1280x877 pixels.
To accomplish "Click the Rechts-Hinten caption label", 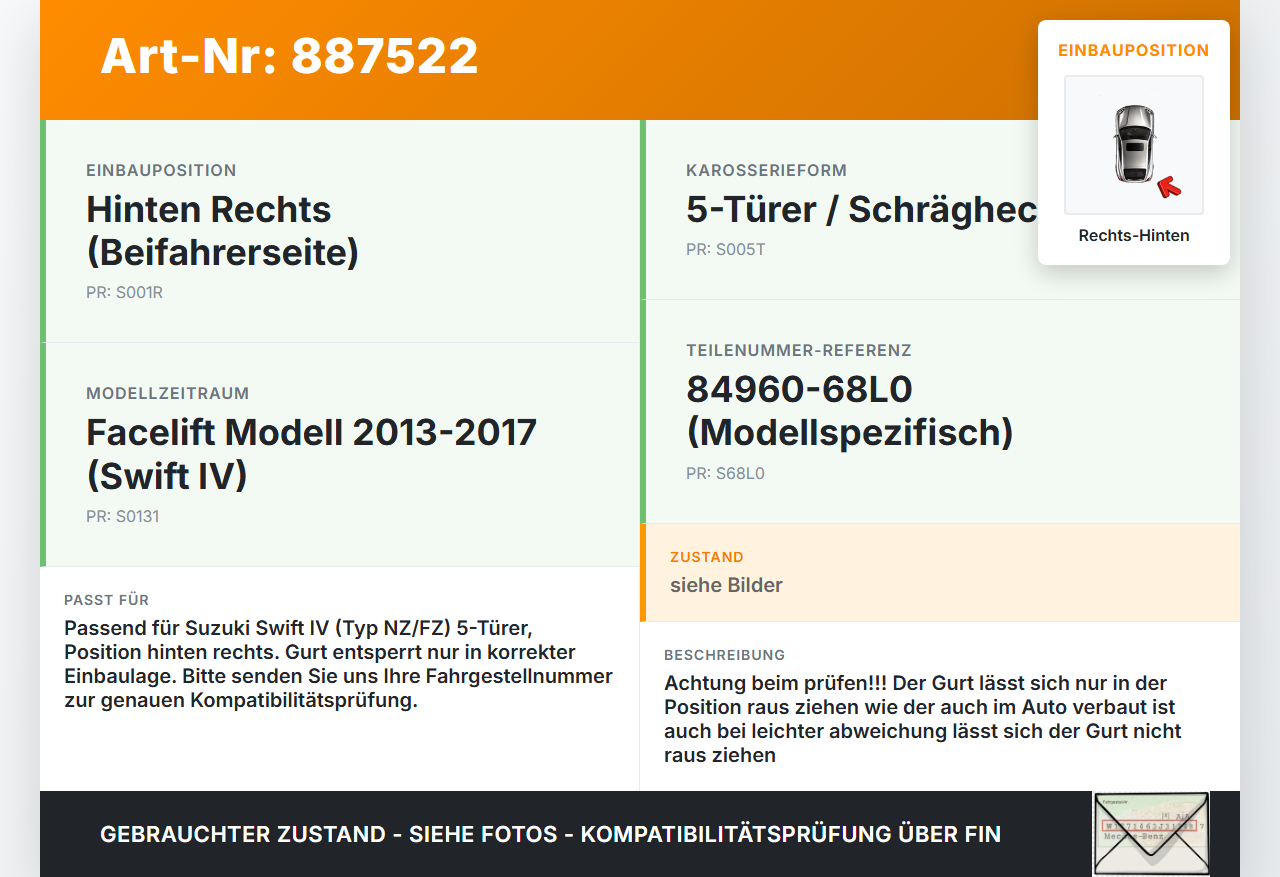I will pos(1134,236).
